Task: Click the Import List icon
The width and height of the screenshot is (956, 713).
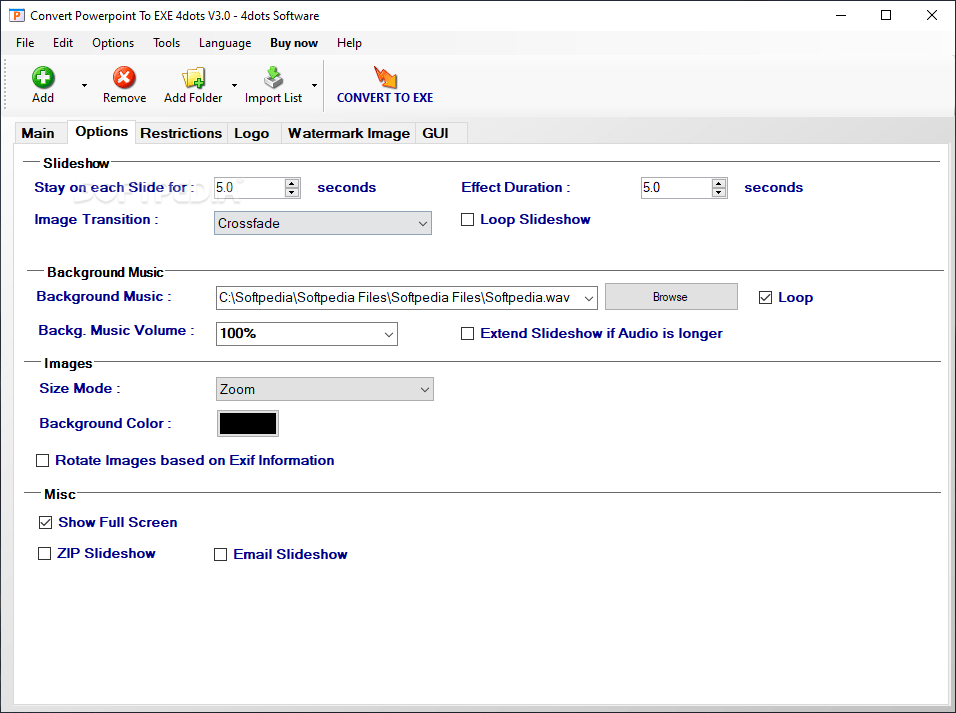Action: (x=273, y=77)
